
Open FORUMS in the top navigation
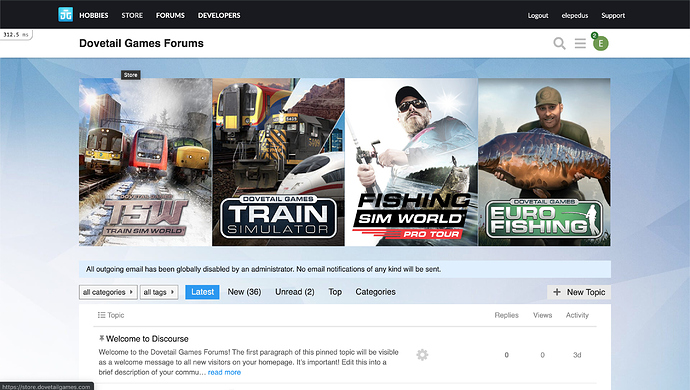(170, 15)
